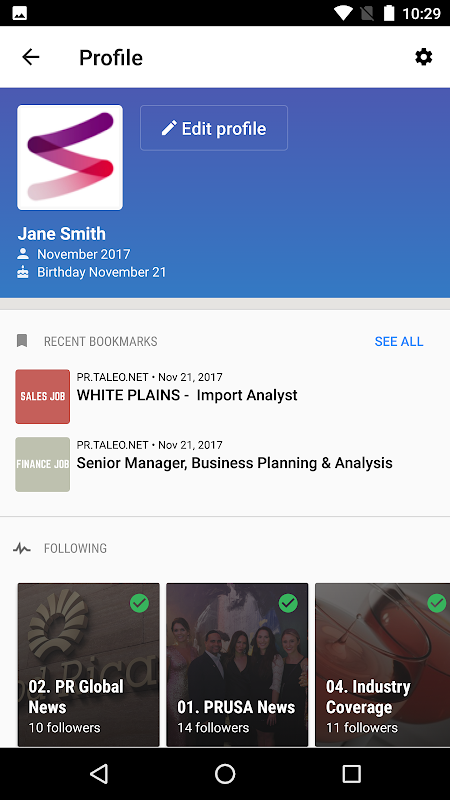Tap the Wi-Fi icon in status bar
This screenshot has height=800, width=450.
pos(343,13)
